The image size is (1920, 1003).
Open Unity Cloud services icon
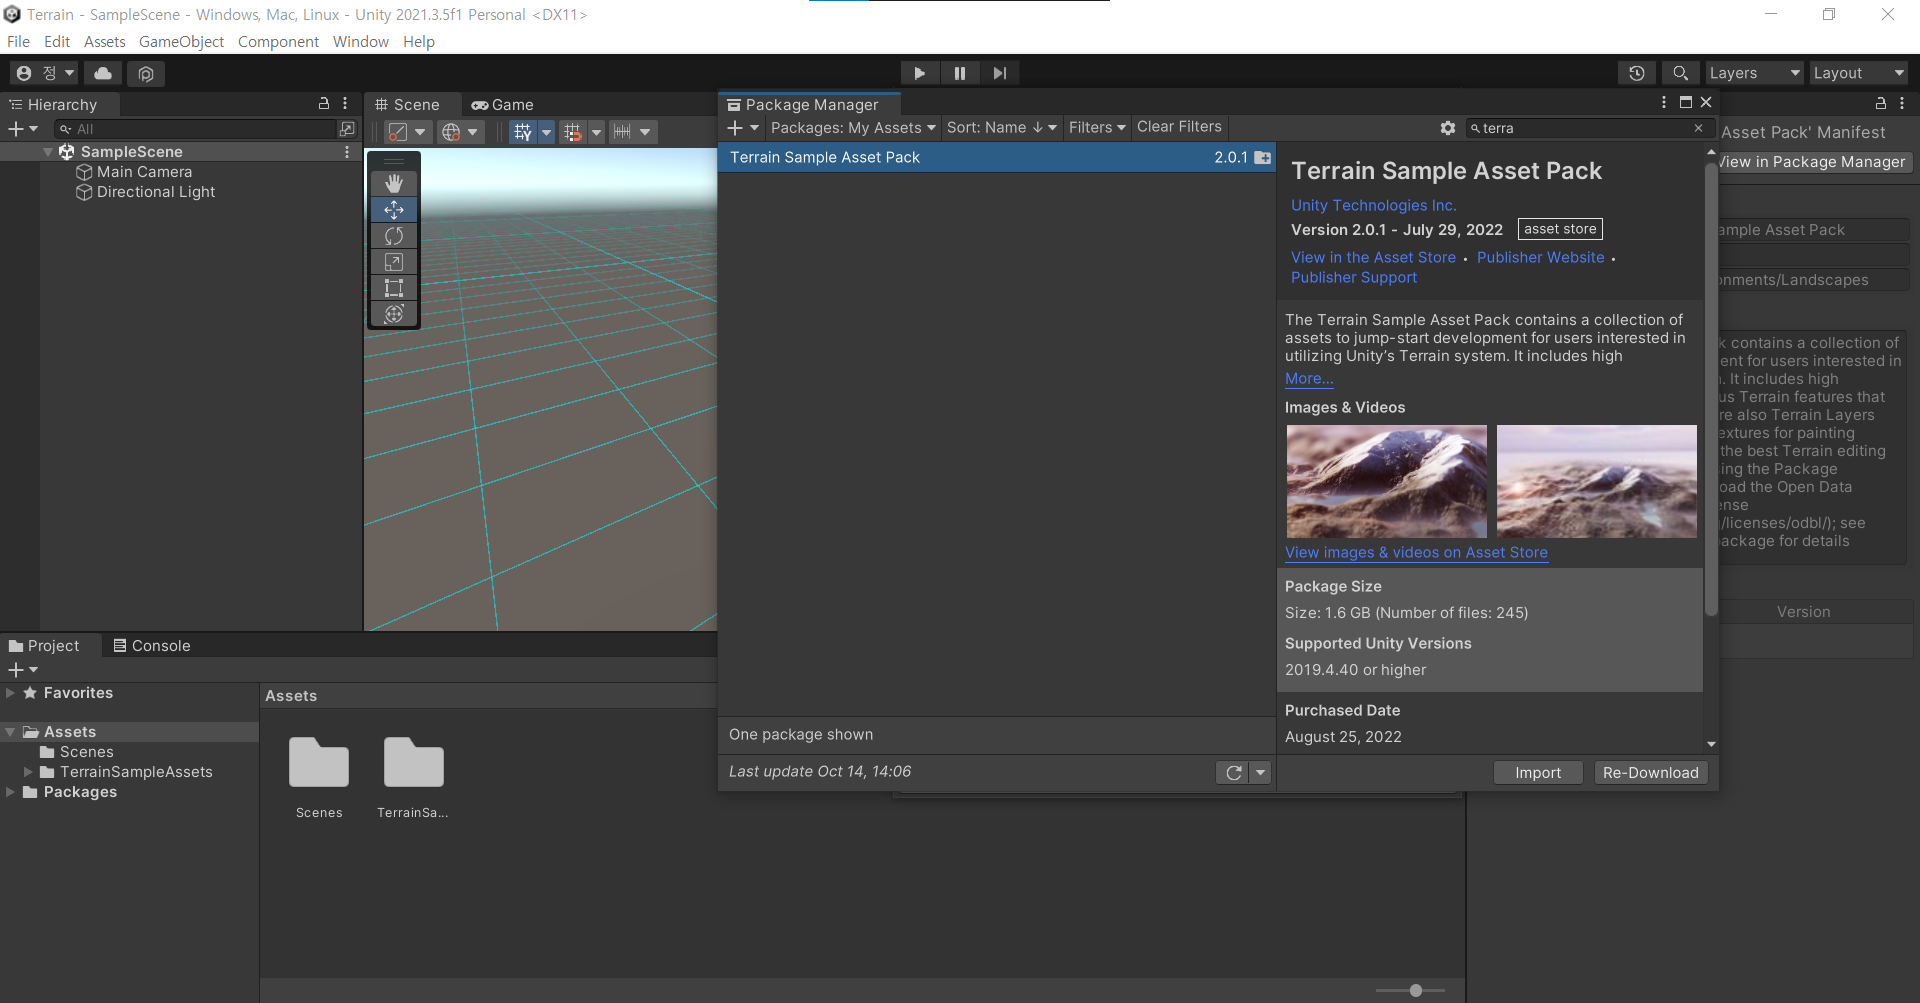click(x=103, y=73)
